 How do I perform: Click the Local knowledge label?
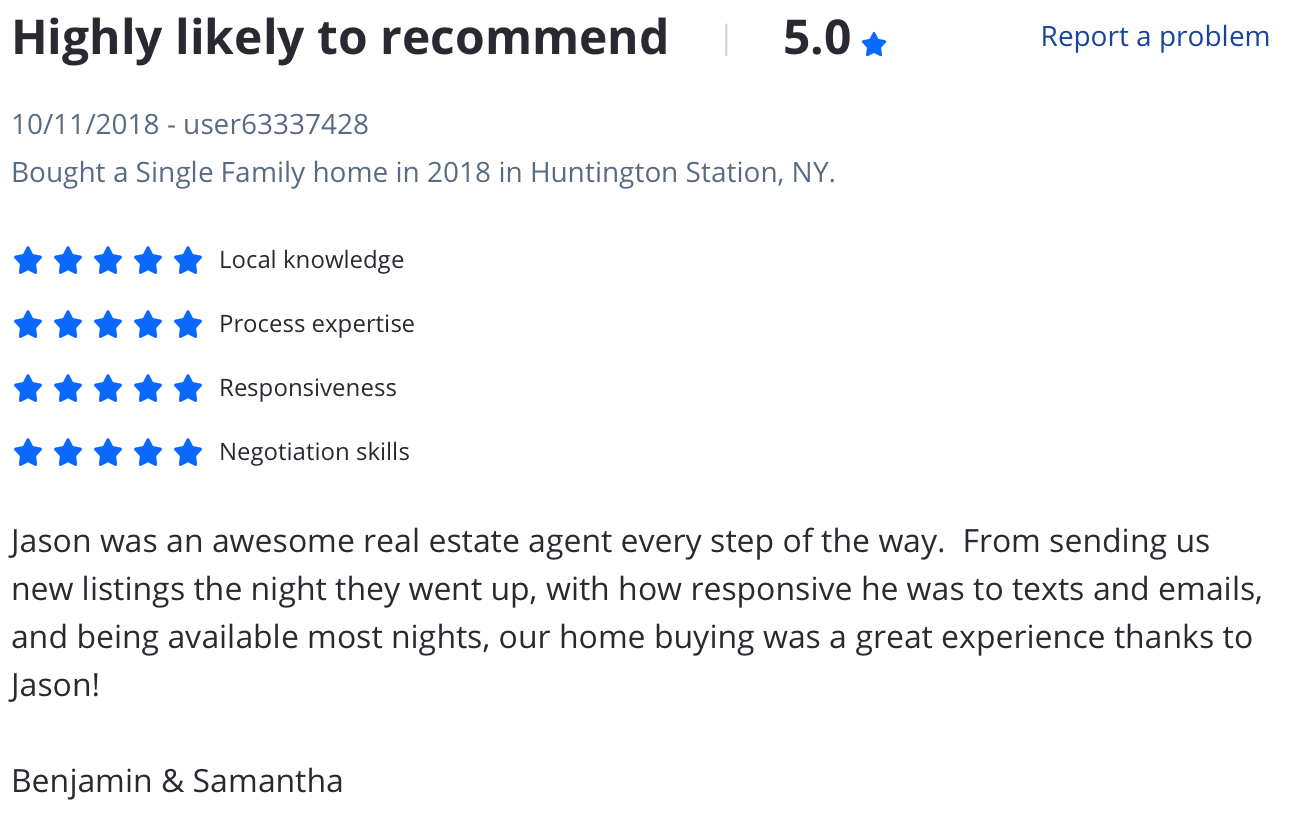[x=311, y=260]
